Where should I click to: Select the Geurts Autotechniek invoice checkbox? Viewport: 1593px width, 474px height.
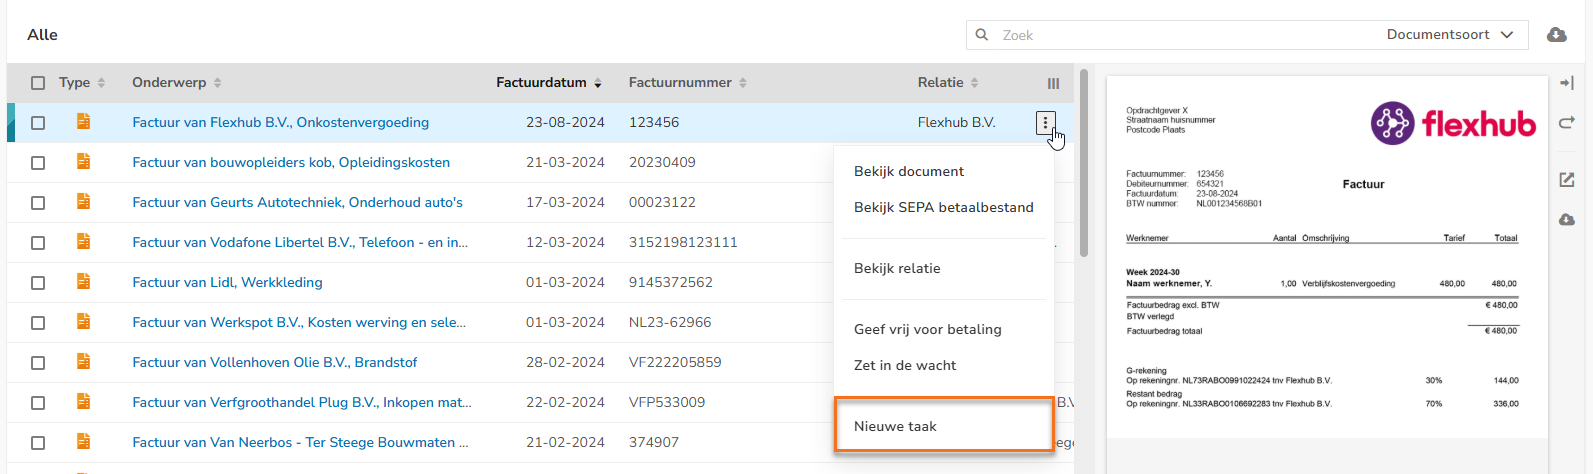click(38, 203)
